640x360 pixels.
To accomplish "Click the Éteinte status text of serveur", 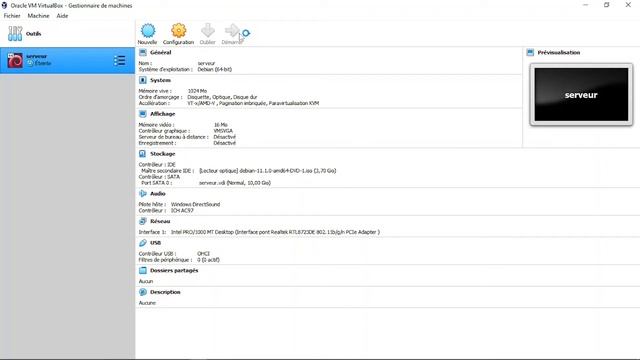I will tap(43, 63).
